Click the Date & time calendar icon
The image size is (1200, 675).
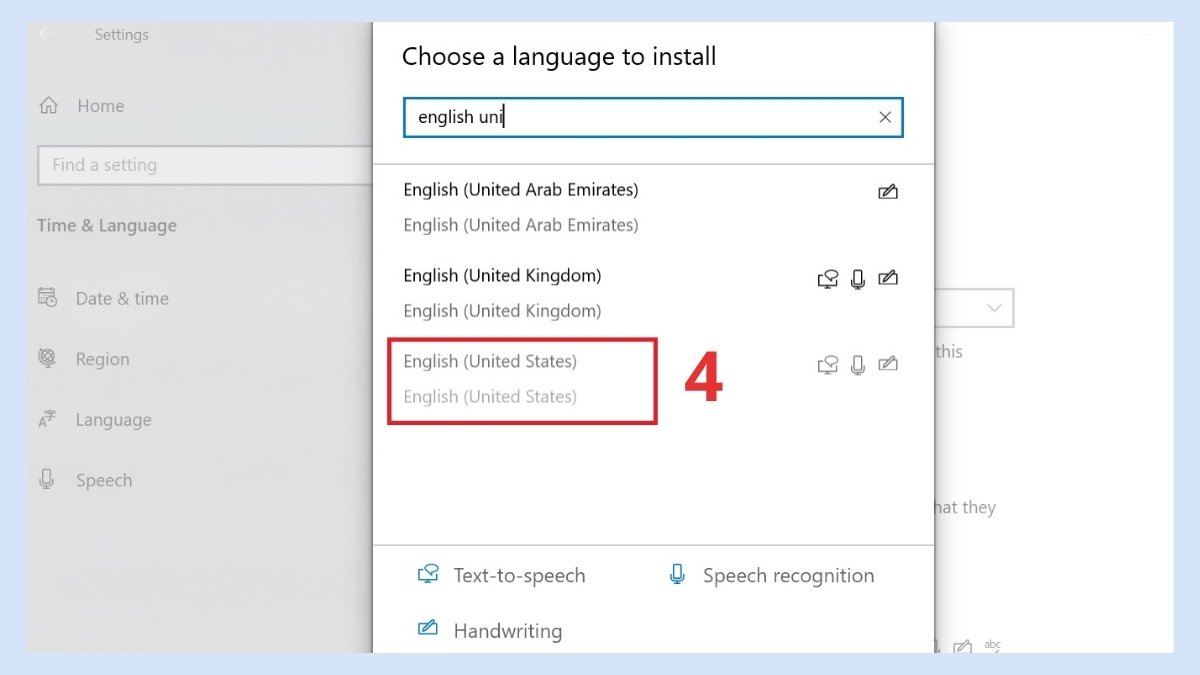tap(47, 298)
